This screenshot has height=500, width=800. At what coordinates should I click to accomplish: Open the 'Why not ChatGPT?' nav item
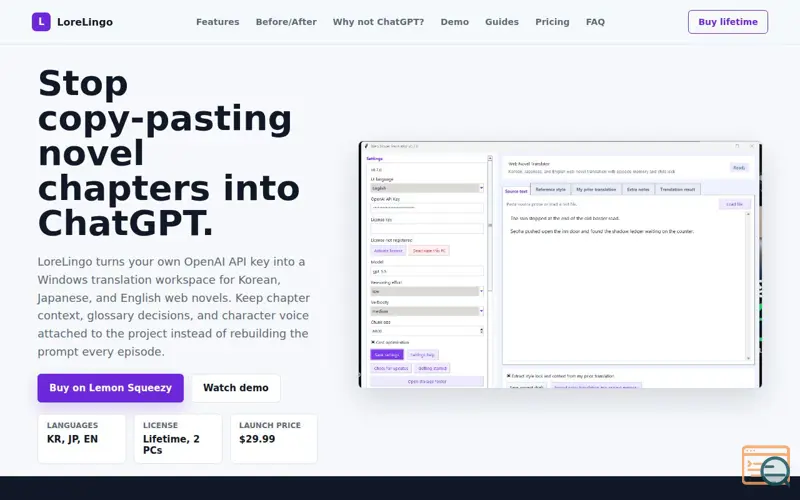pos(378,22)
